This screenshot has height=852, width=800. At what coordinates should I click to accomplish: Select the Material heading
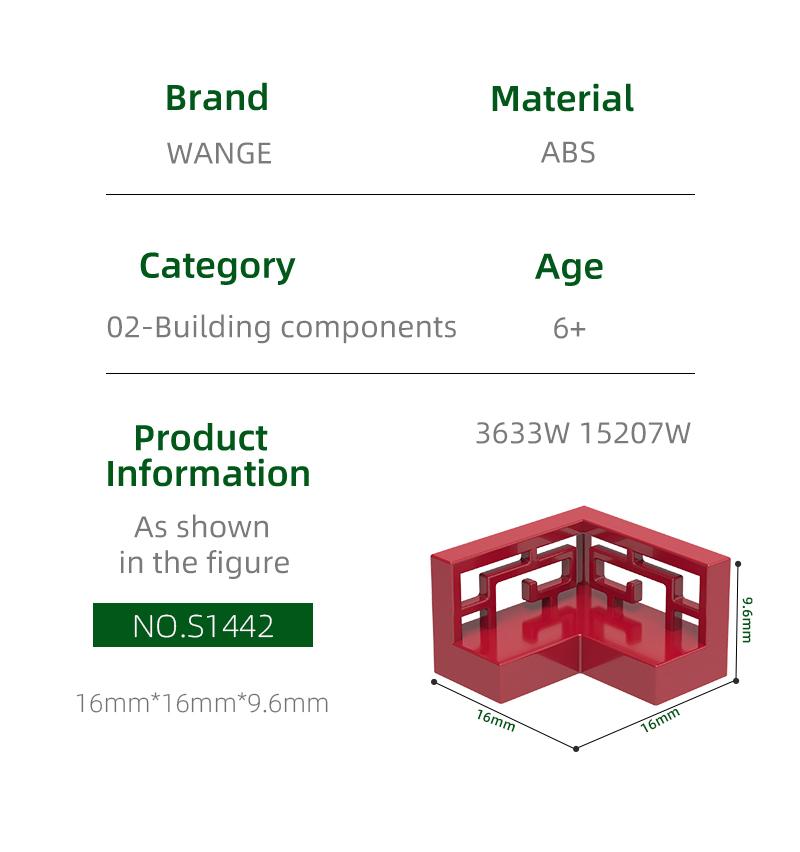coord(562,98)
